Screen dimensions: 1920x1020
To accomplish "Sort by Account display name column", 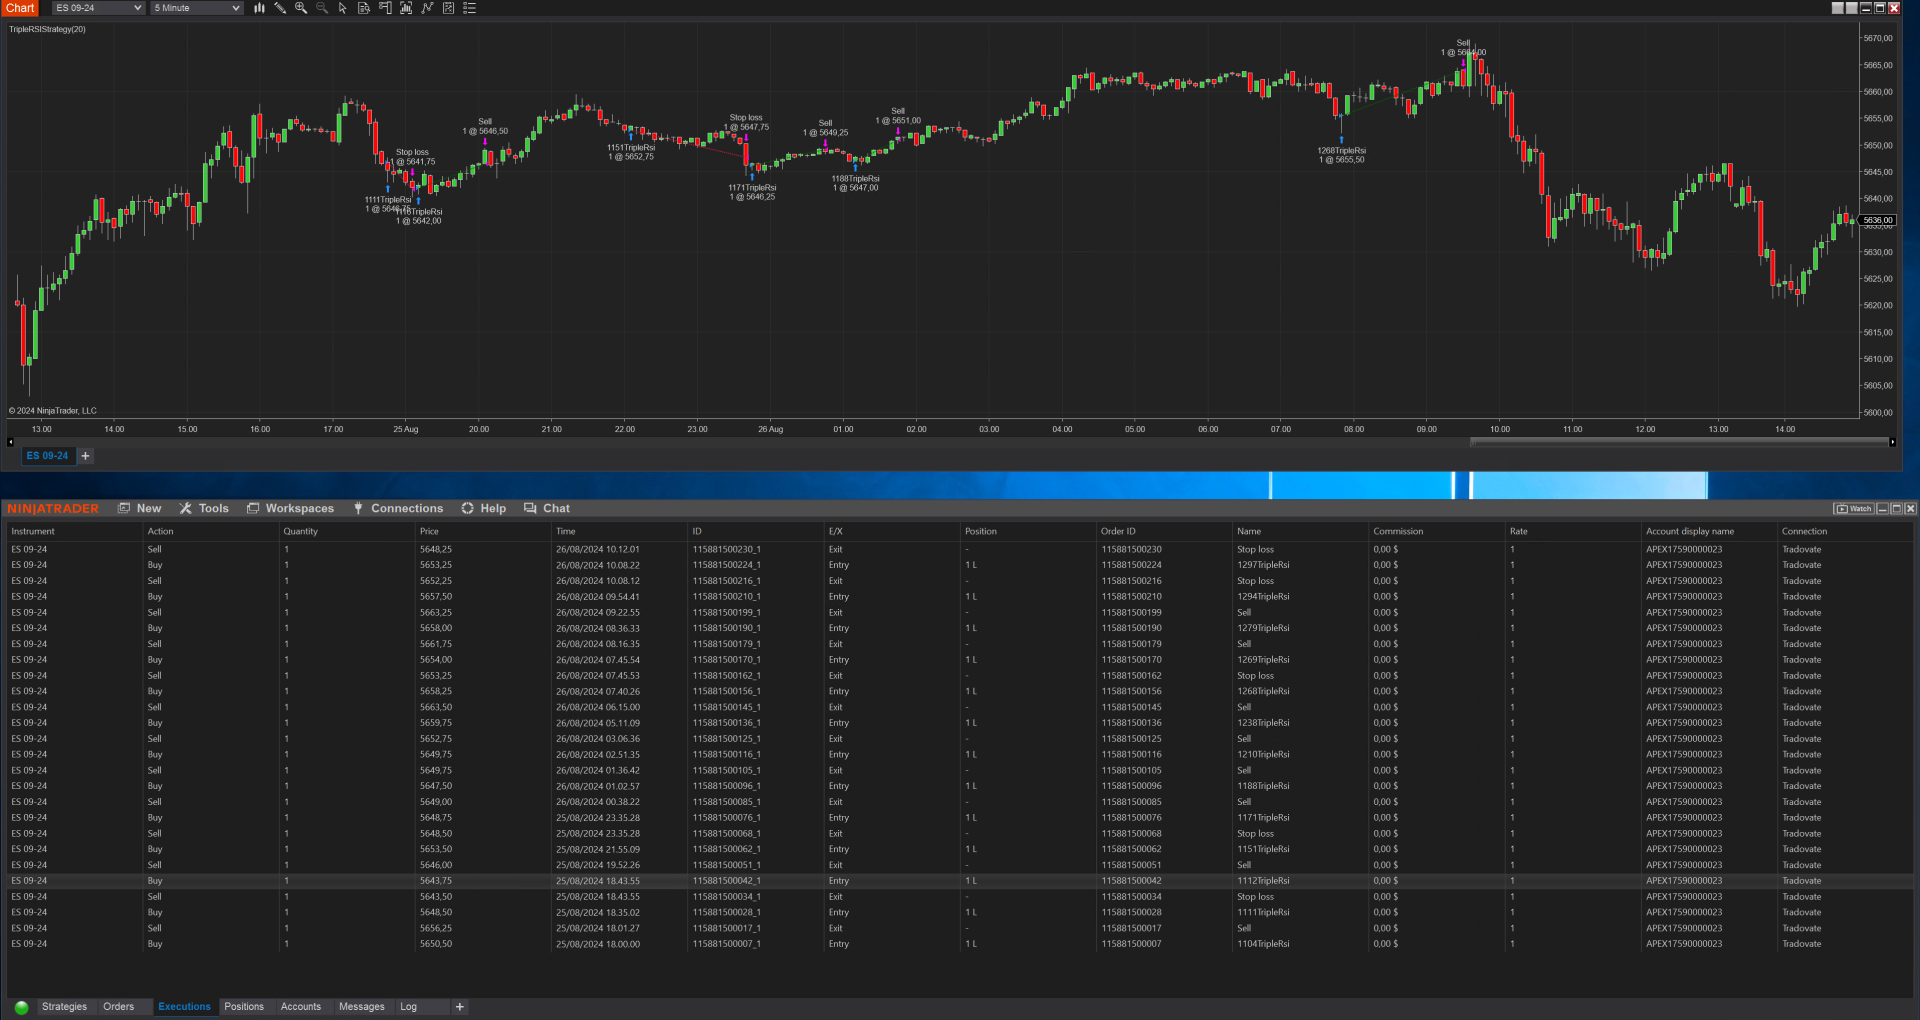I will tap(1690, 531).
